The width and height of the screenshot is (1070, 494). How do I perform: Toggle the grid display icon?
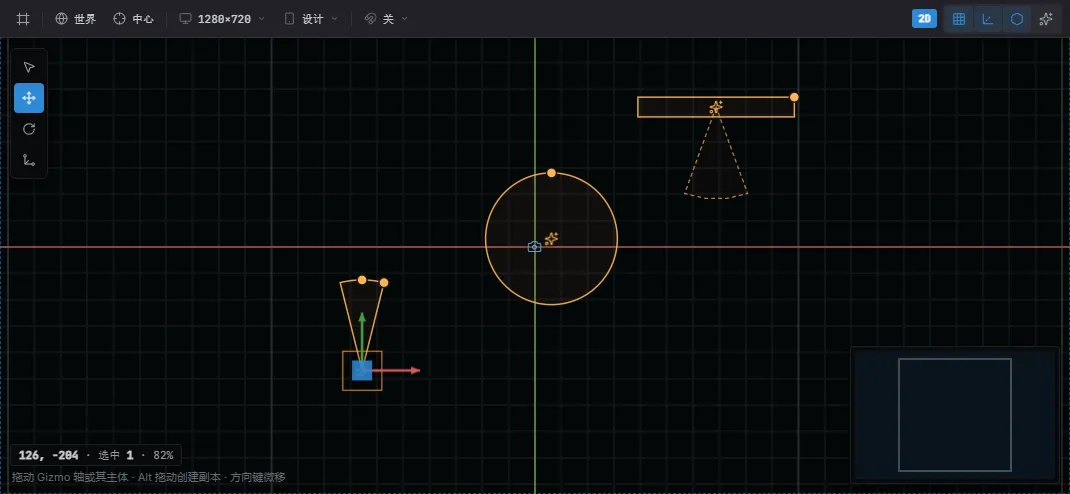pos(959,19)
